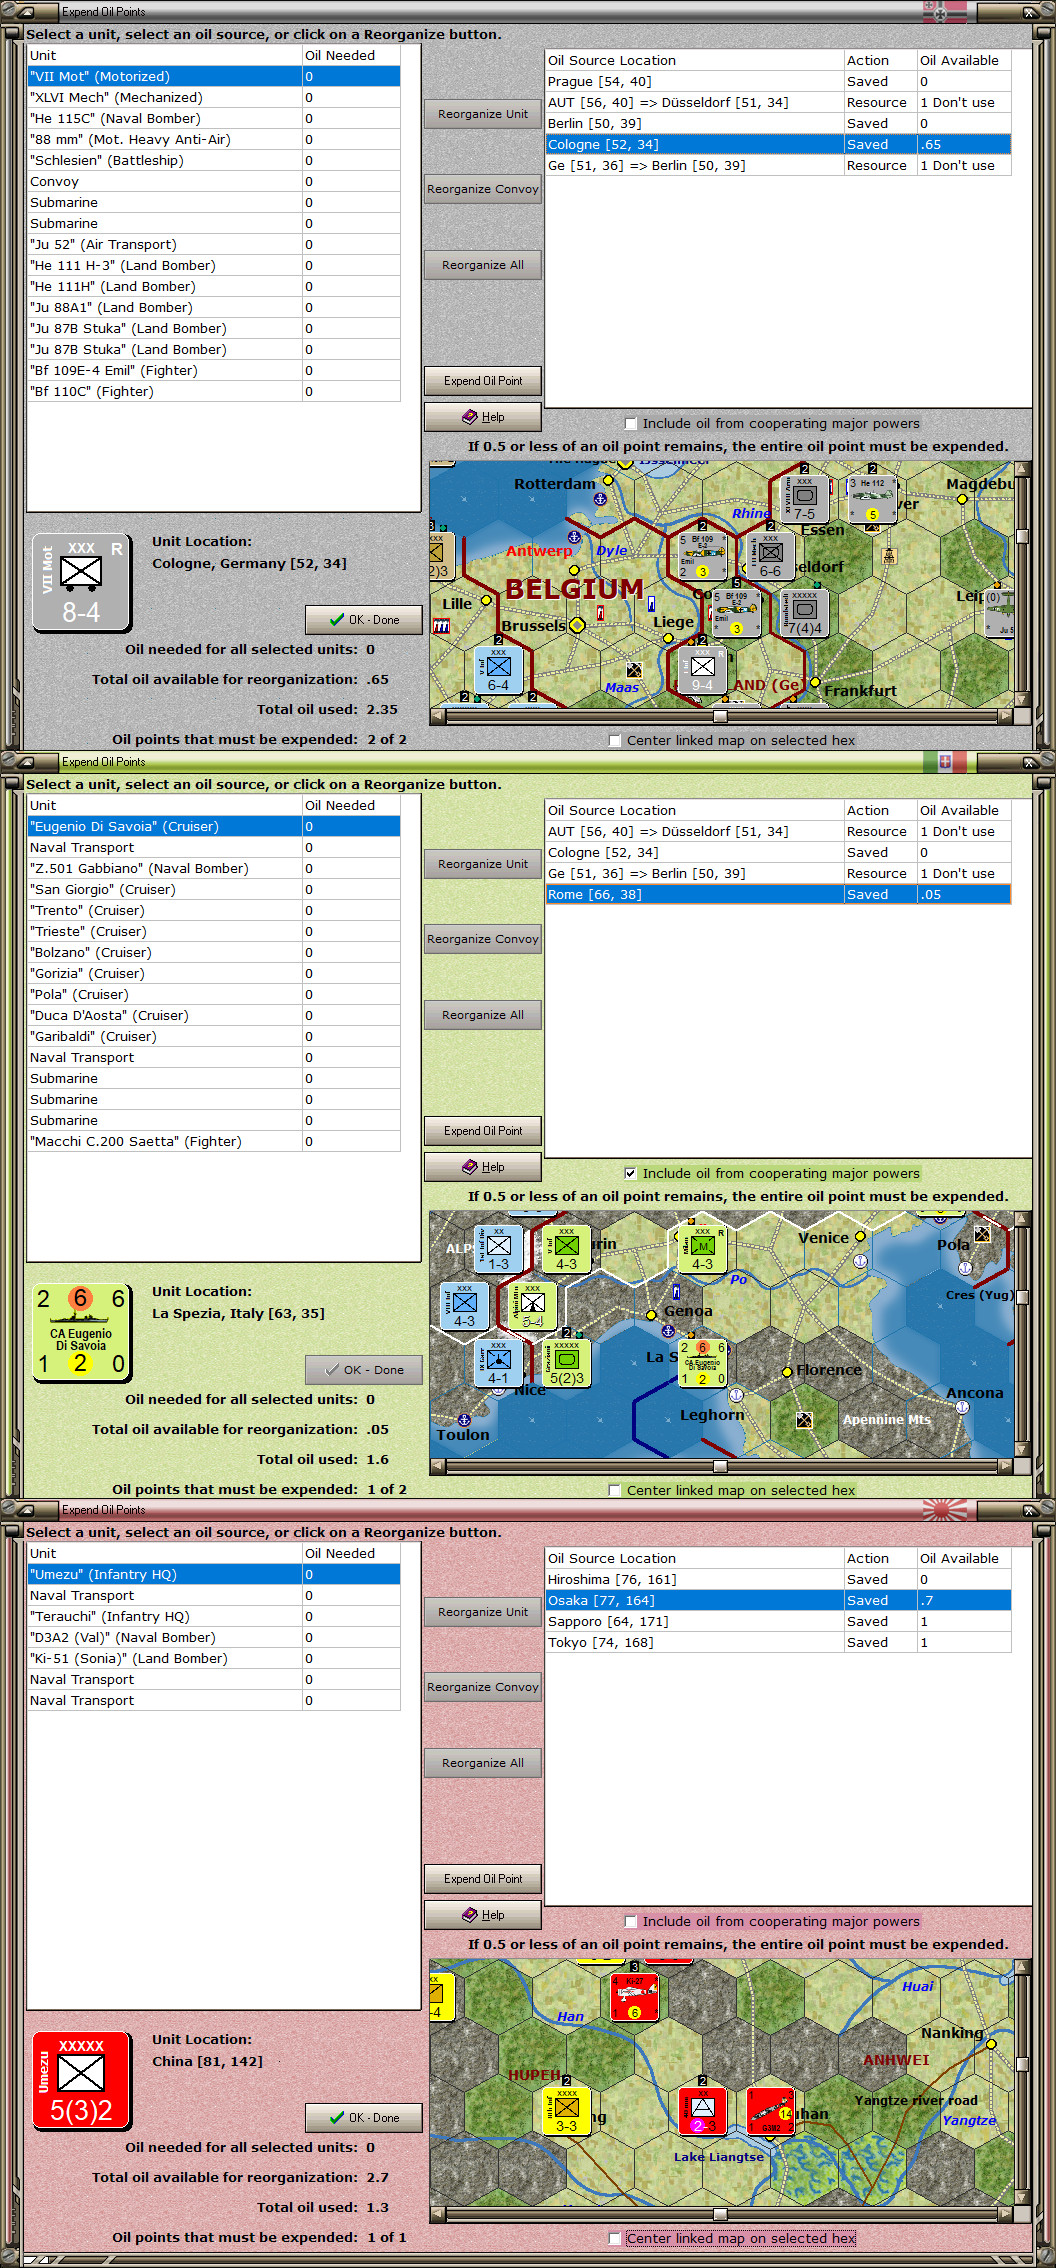Check Center linked map in Italian window
The image size is (1056, 2268).
click(x=615, y=1491)
